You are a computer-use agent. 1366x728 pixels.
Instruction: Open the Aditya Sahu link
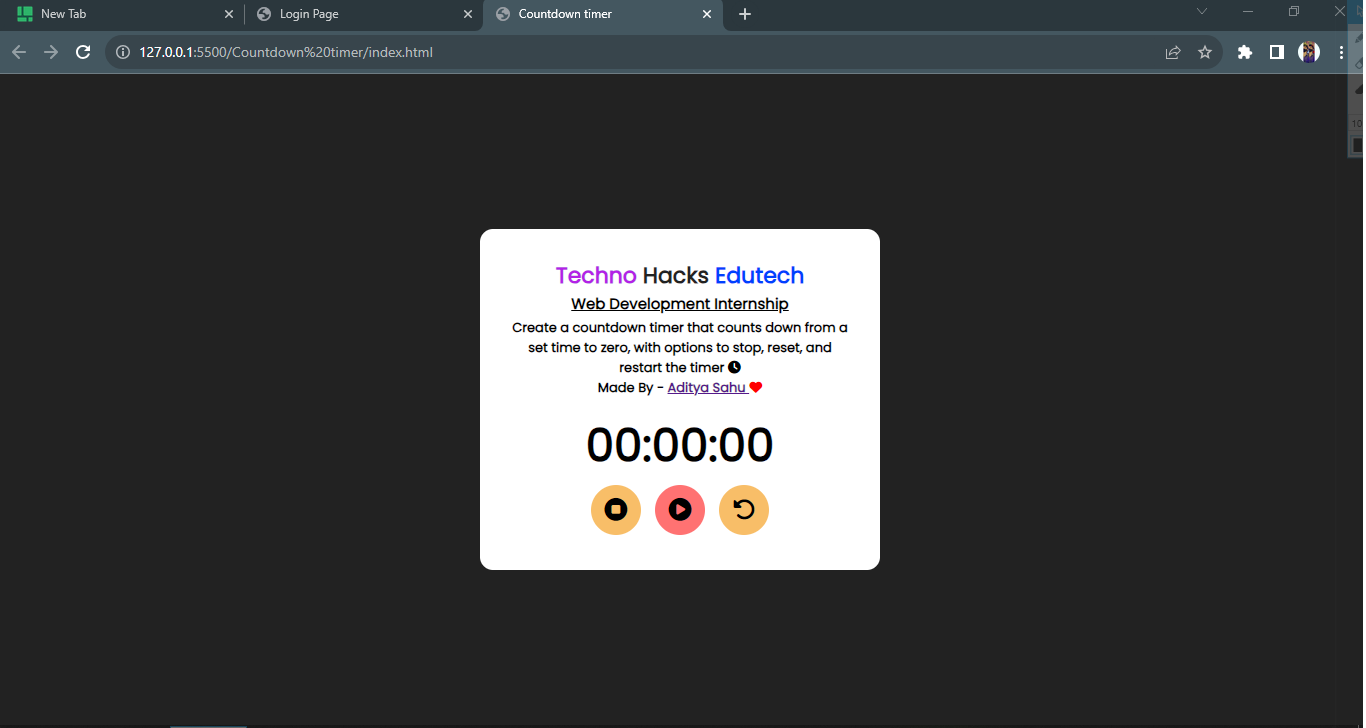(707, 388)
